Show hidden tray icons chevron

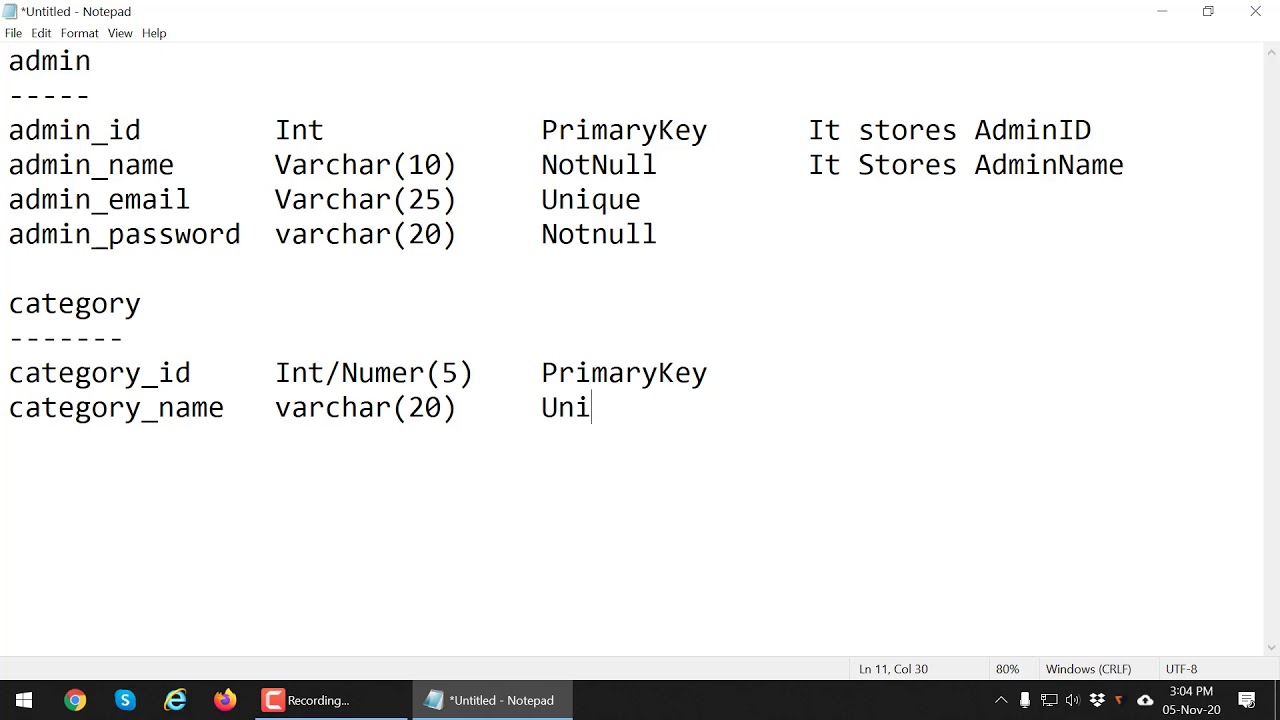pyautogui.click(x=1001, y=700)
